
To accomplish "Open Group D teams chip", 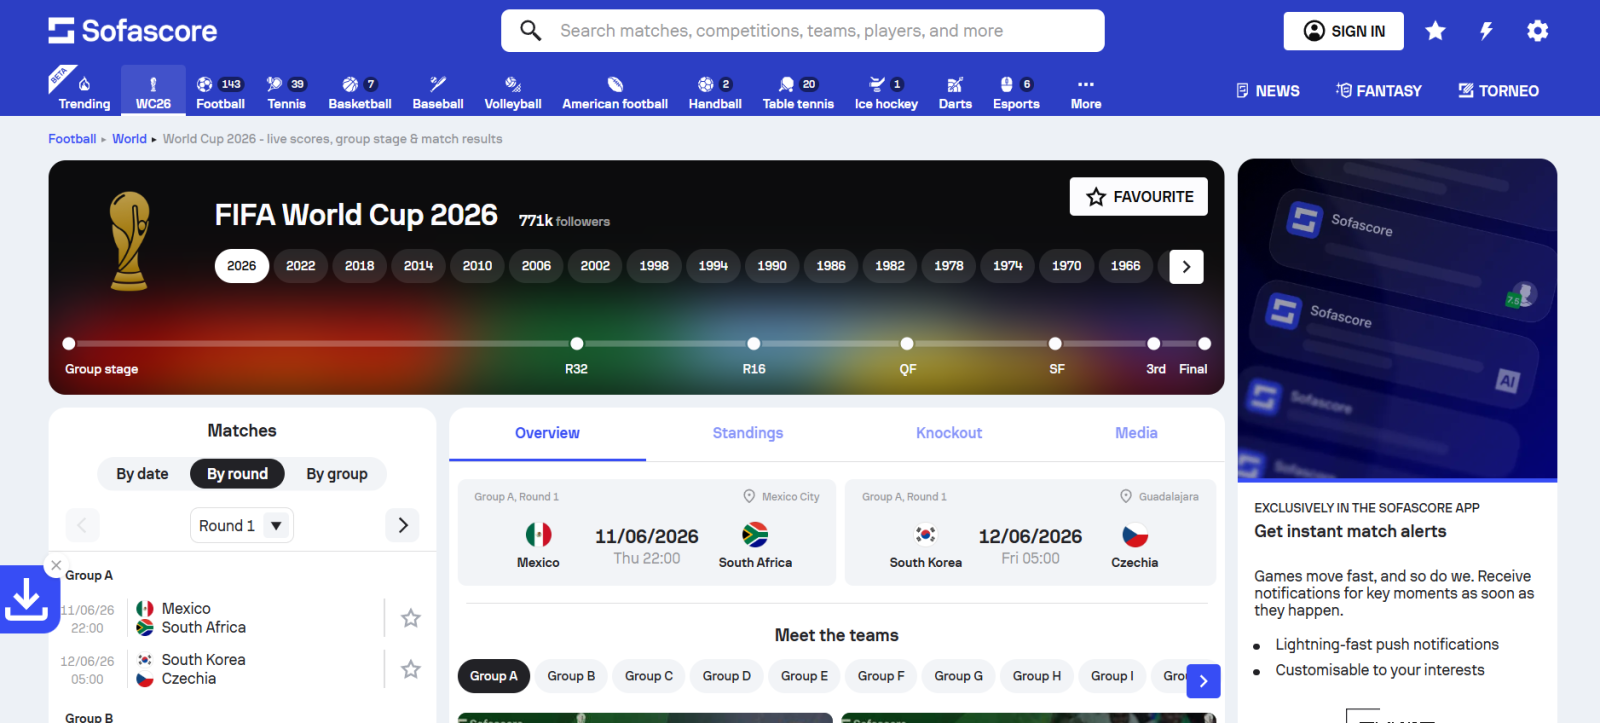I will coord(727,676).
